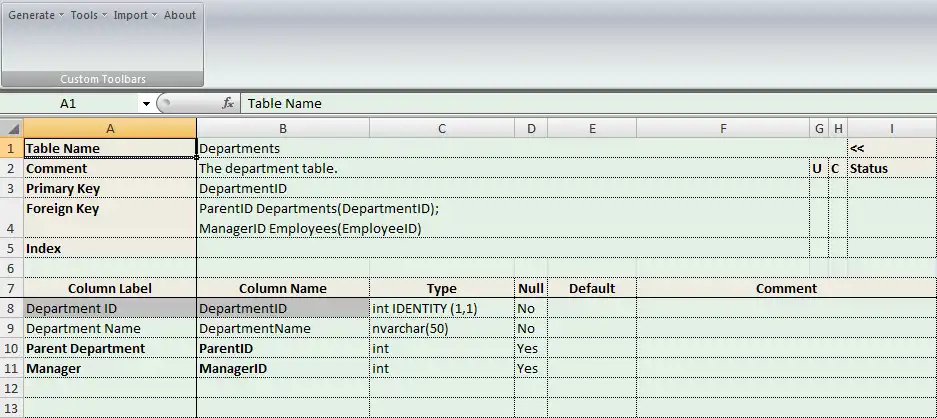Viewport: 937px width, 418px height.
Task: Open the About item
Action: pos(179,15)
